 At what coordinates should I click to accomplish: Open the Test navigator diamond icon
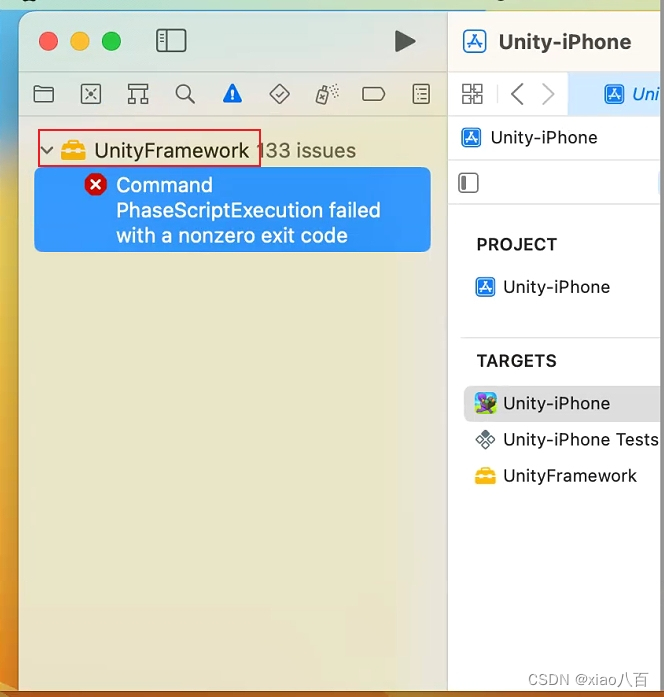pos(280,94)
